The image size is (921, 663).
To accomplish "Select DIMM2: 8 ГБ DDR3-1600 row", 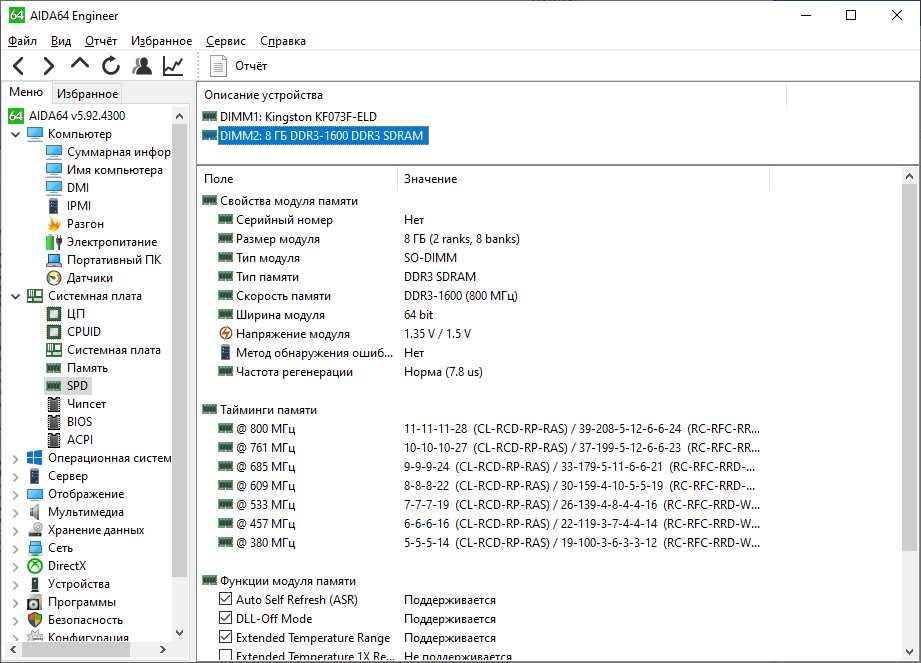I will pos(322,136).
